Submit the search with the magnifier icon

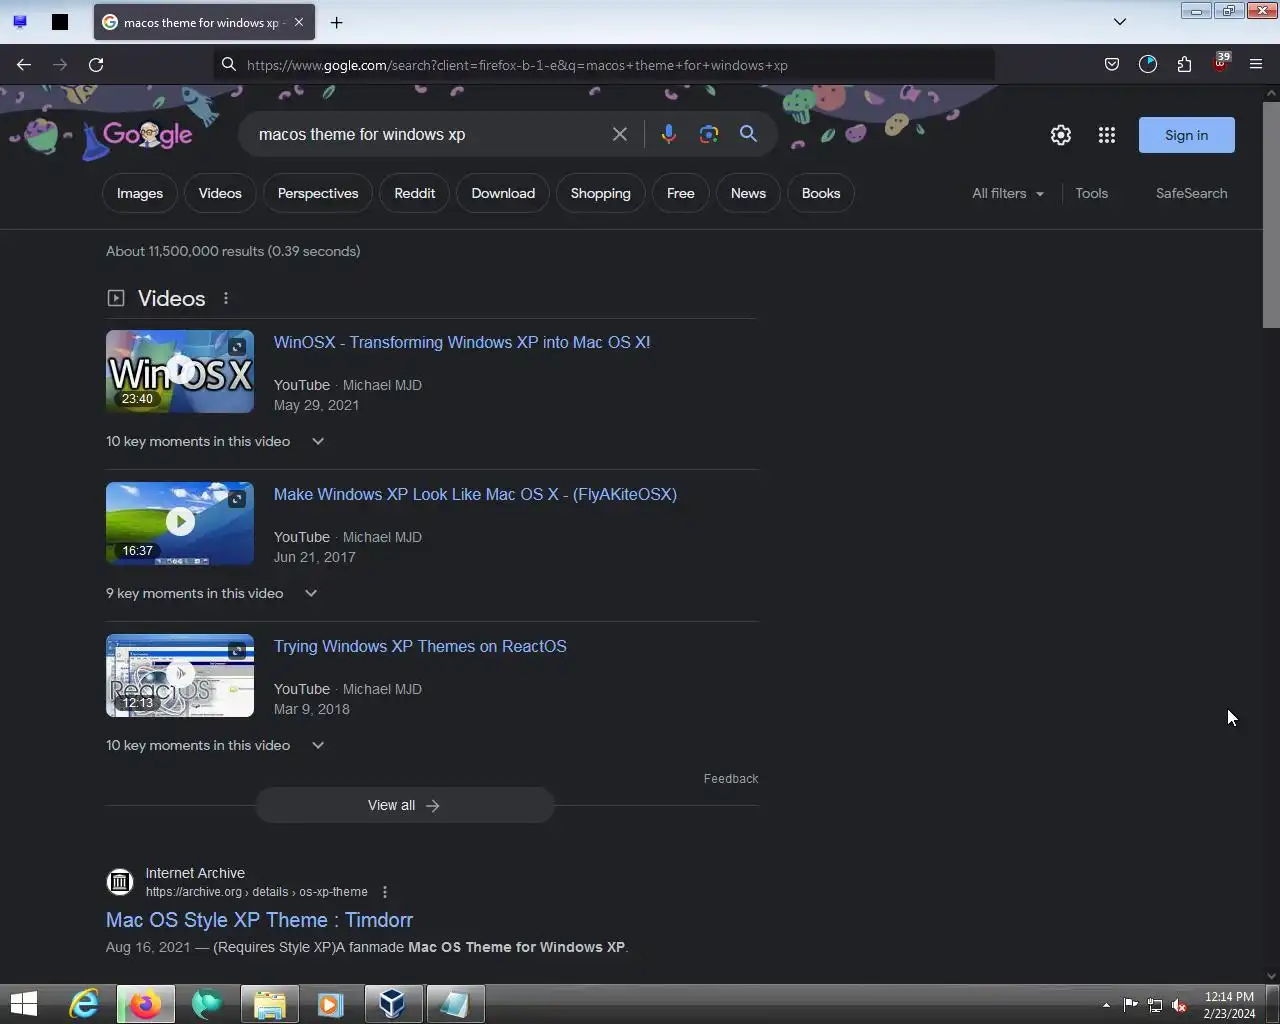(748, 134)
